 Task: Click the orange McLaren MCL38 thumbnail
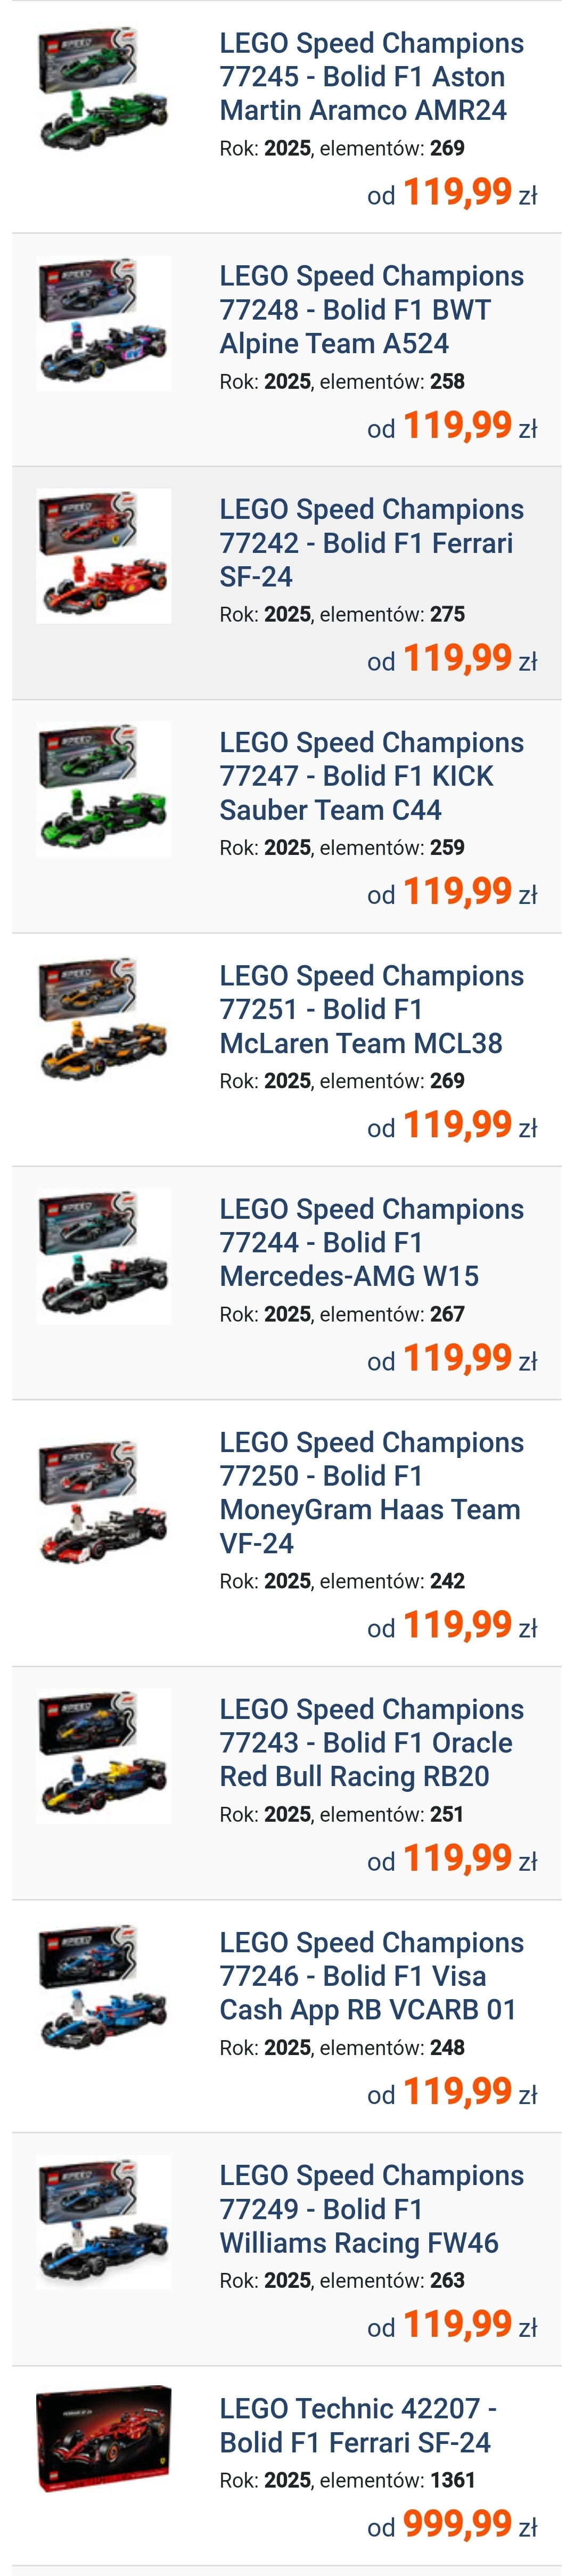coord(104,1022)
